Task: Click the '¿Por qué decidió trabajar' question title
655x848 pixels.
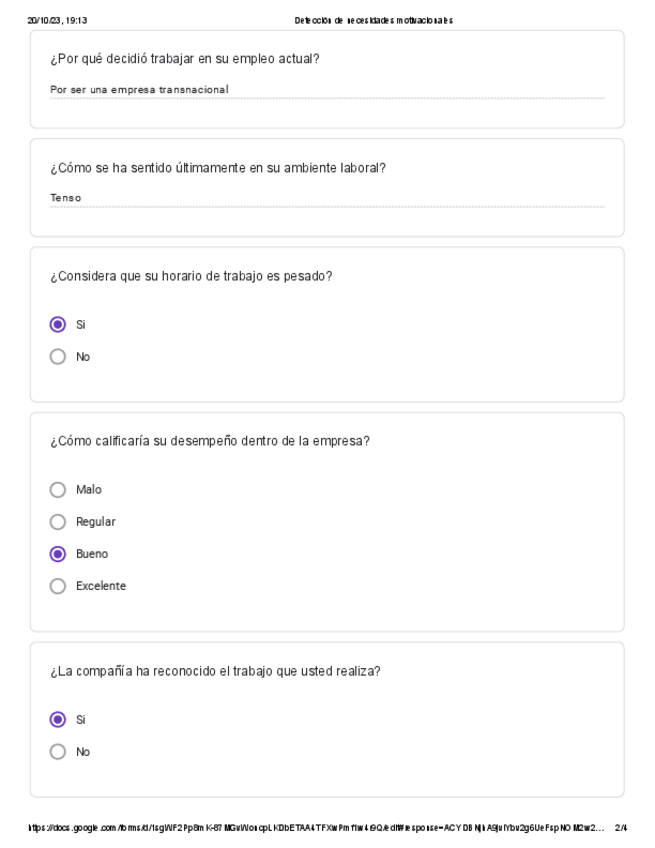Action: (x=185, y=58)
